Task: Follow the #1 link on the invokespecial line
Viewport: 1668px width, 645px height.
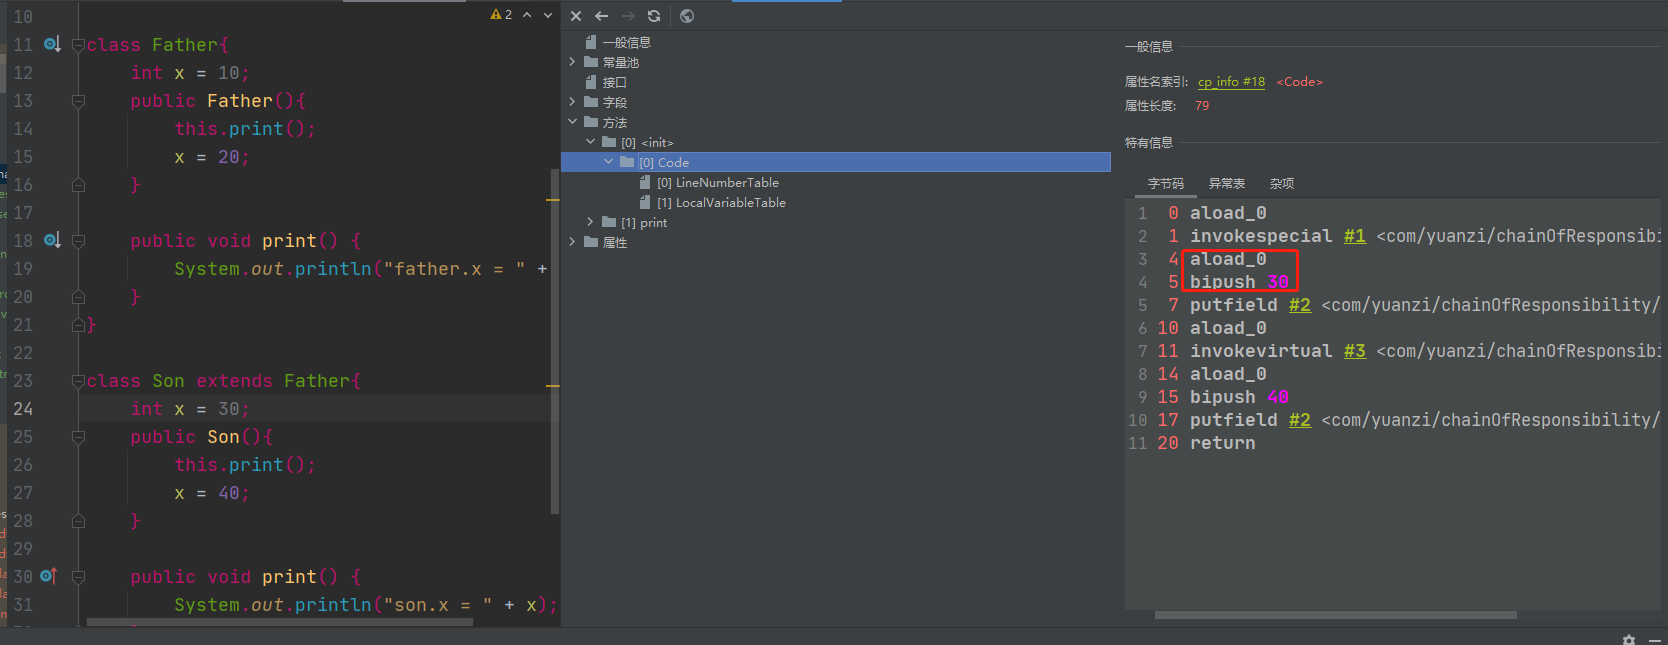Action: pyautogui.click(x=1355, y=236)
